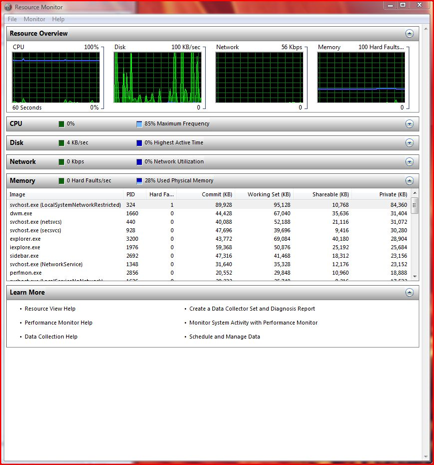434x465 pixels.
Task: Select the perfmon.exe process row
Action: (209, 273)
